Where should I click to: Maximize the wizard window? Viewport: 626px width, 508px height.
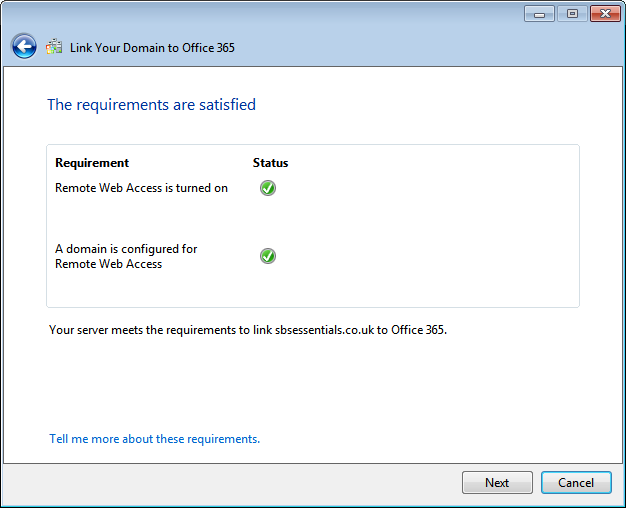[572, 14]
